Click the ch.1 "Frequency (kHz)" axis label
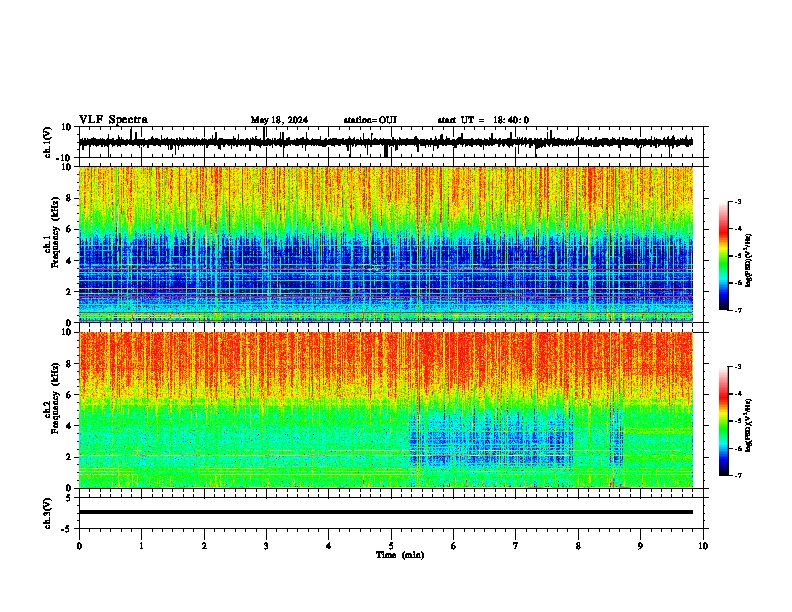 point(55,232)
